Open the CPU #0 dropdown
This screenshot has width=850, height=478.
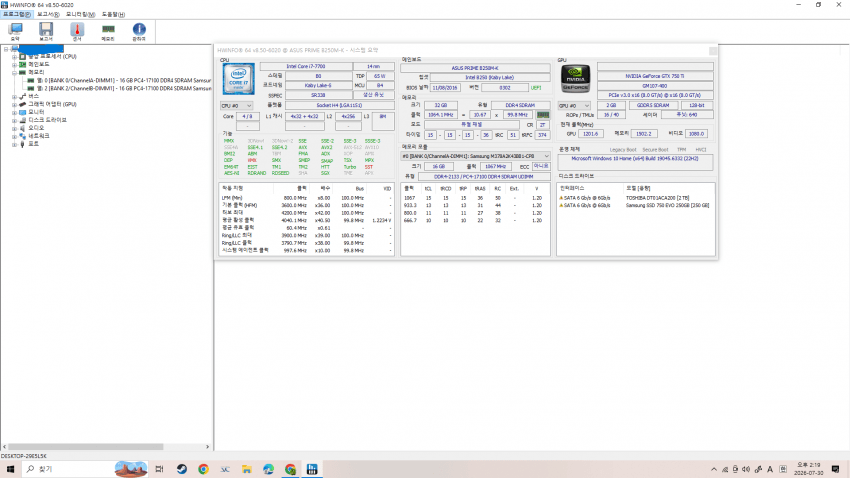tap(236, 106)
